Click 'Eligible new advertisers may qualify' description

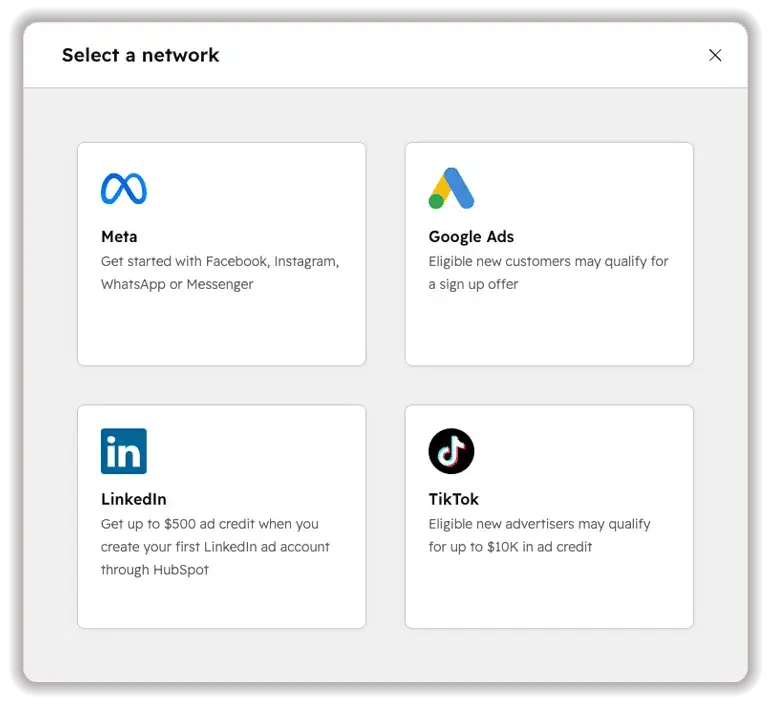pyautogui.click(x=539, y=535)
